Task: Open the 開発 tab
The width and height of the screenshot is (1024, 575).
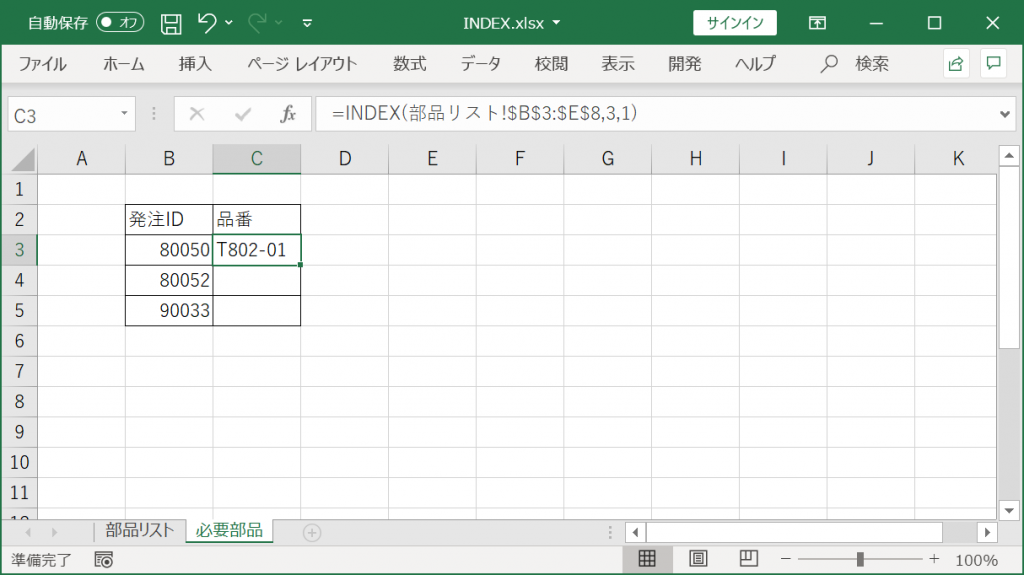Action: pos(685,64)
